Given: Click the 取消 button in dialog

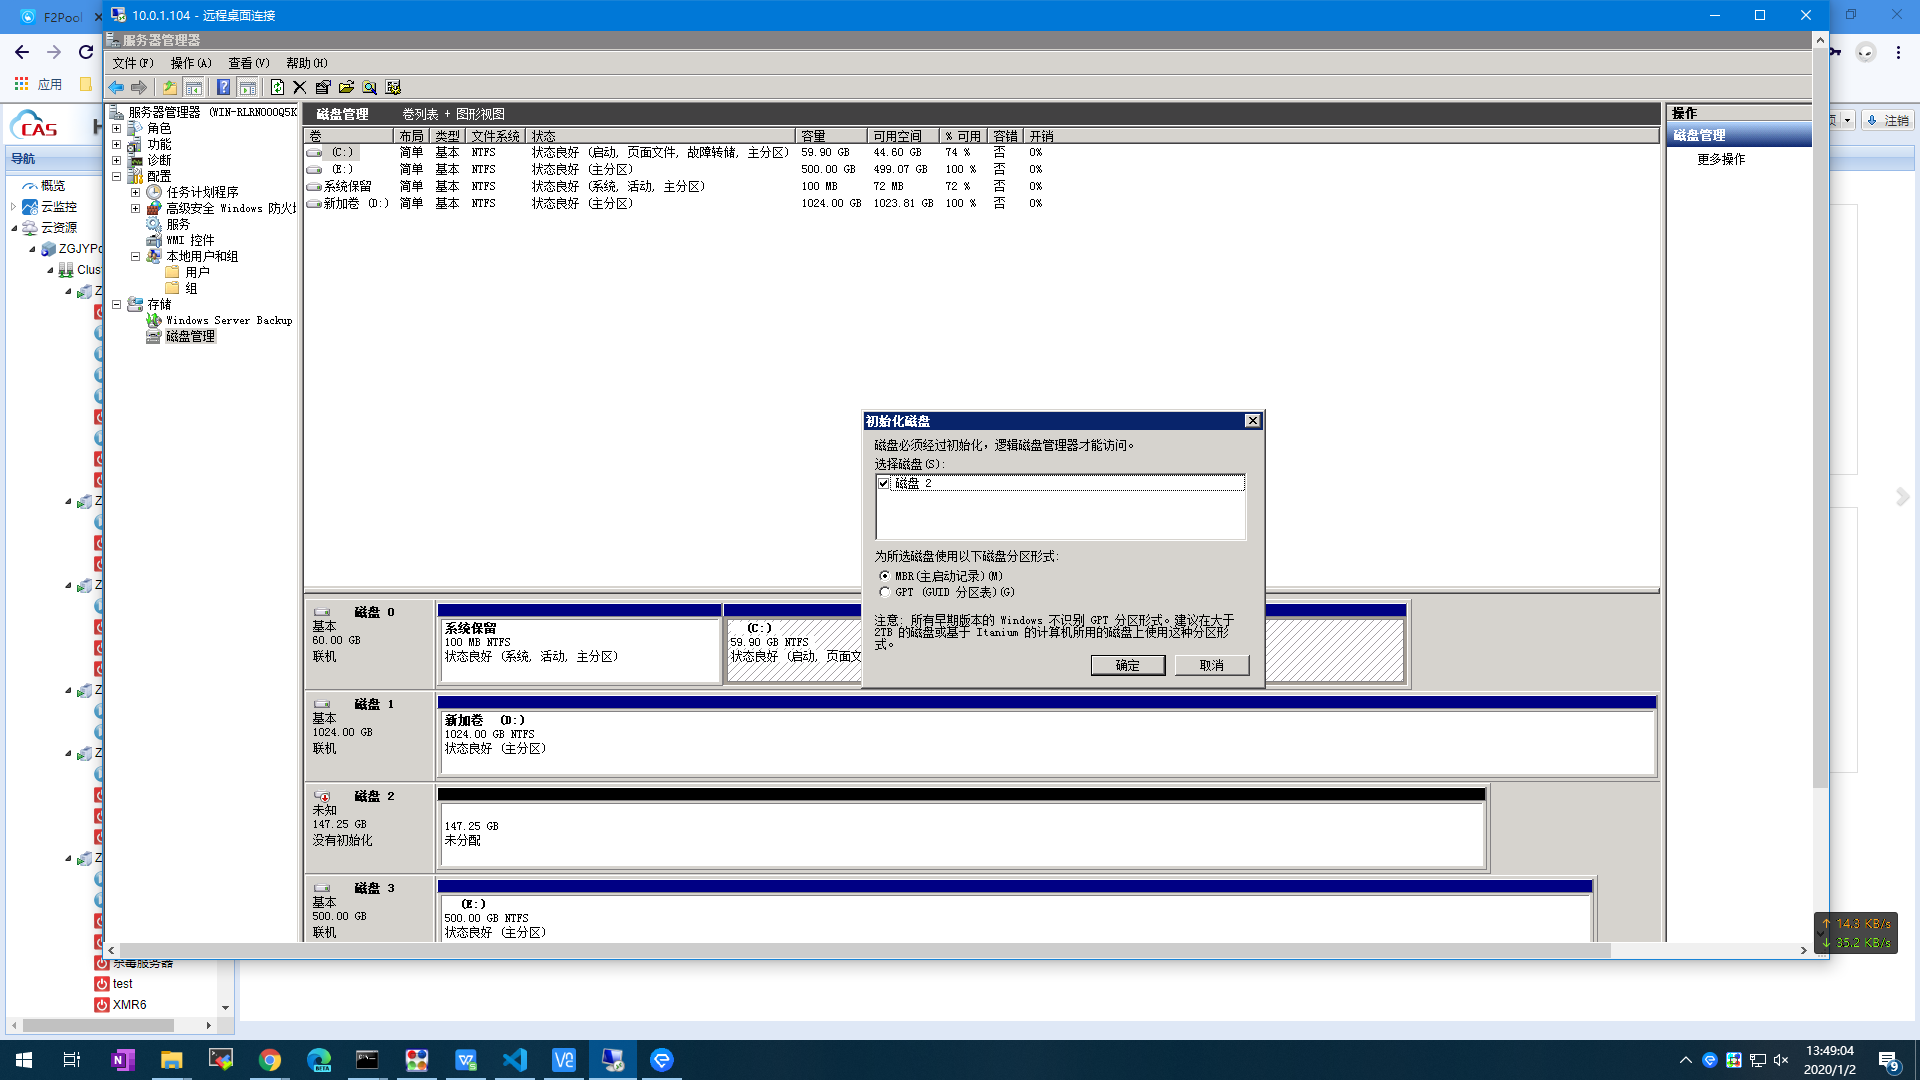Looking at the screenshot, I should tap(1211, 666).
